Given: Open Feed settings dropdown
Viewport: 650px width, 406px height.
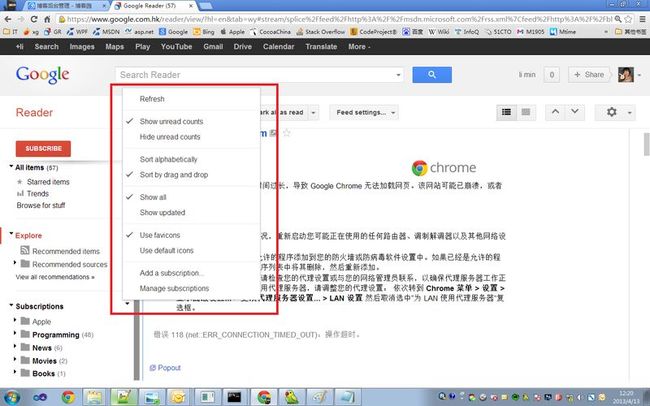Looking at the screenshot, I should click(364, 112).
